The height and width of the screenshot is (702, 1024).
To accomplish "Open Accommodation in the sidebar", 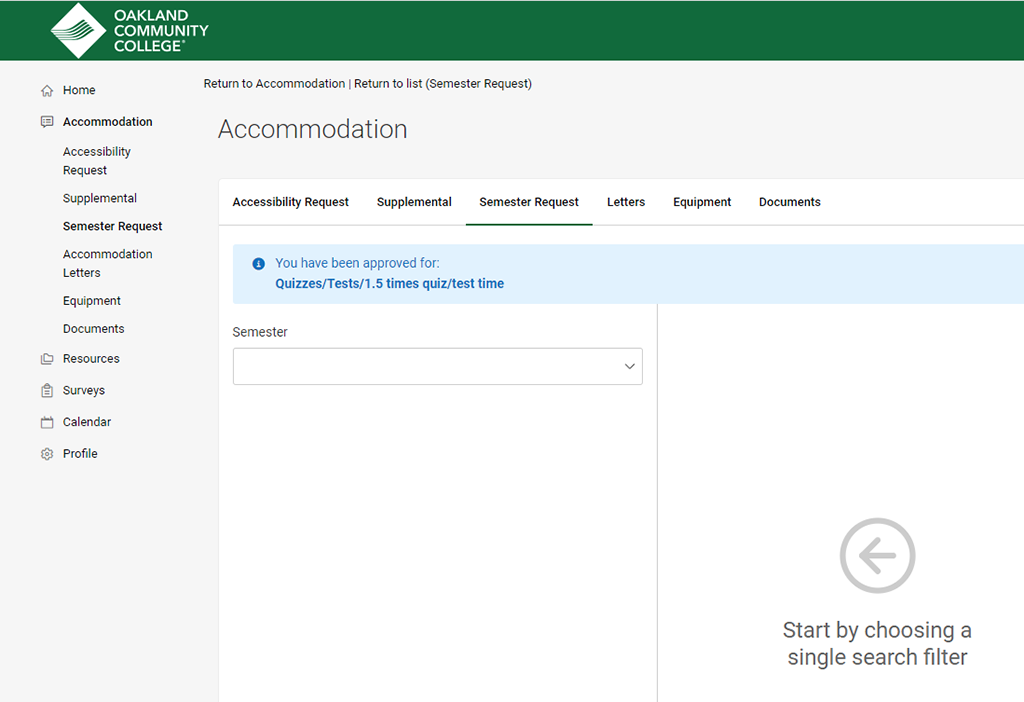I will point(108,122).
